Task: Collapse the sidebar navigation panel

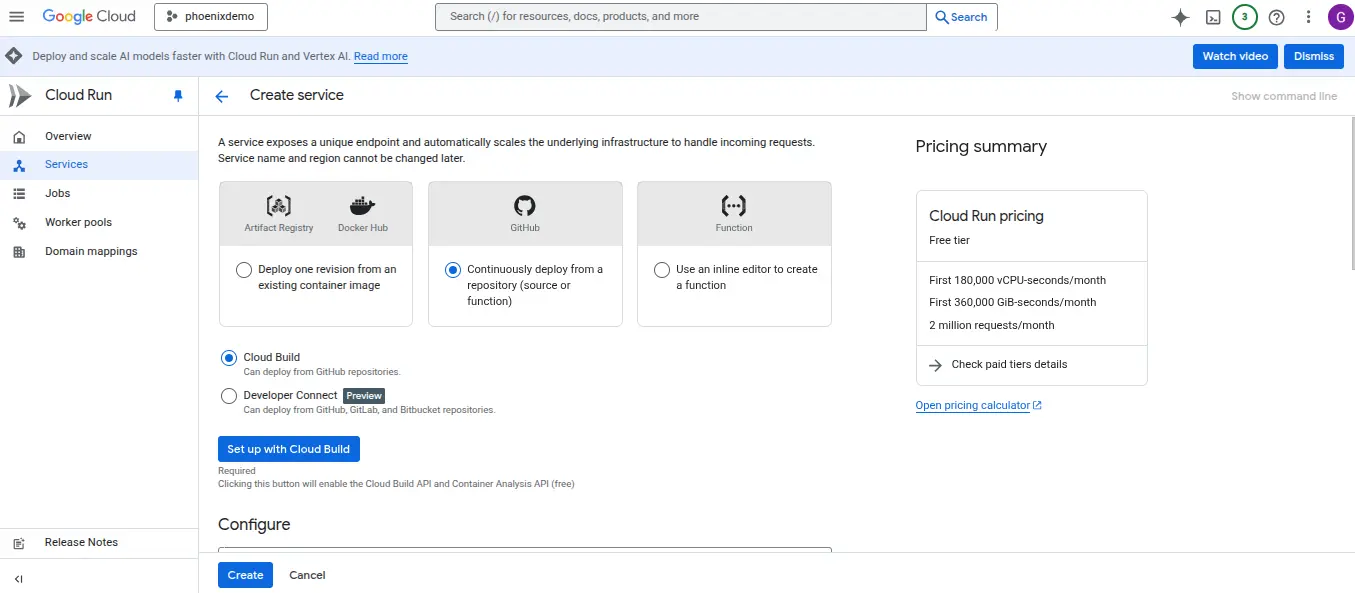Action: coord(19,578)
